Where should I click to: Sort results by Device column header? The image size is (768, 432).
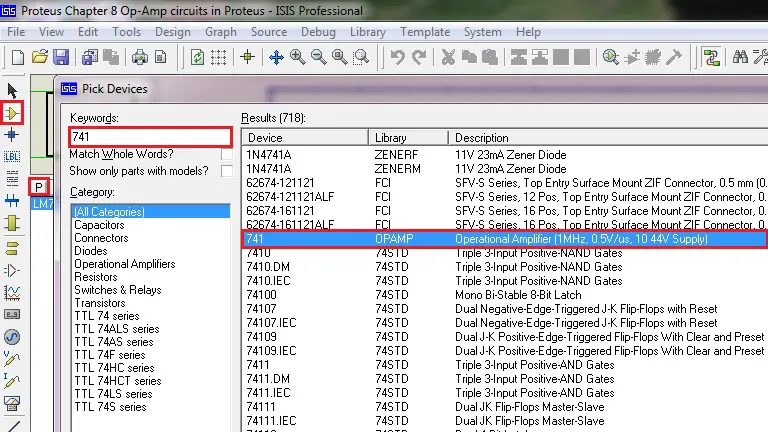[x=305, y=138]
